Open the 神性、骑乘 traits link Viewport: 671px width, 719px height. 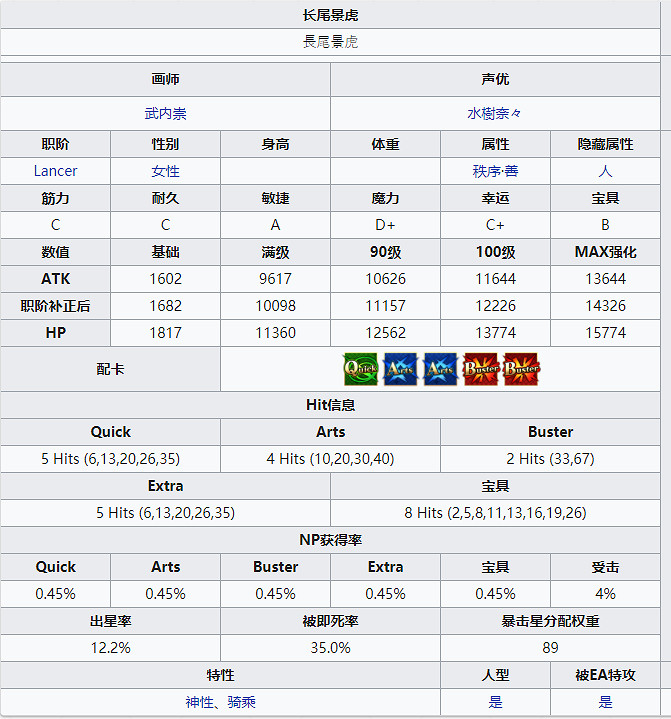coord(221,702)
